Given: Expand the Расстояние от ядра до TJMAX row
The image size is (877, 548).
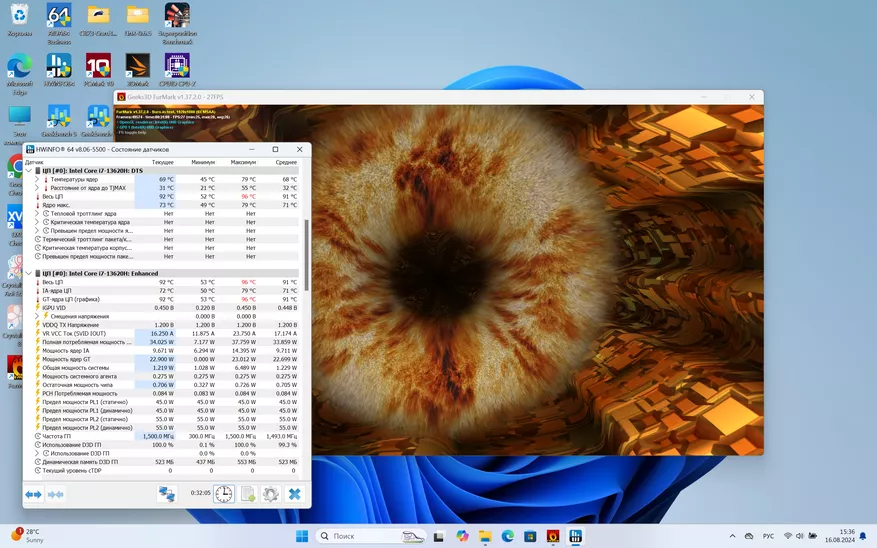Looking at the screenshot, I should tap(37, 188).
